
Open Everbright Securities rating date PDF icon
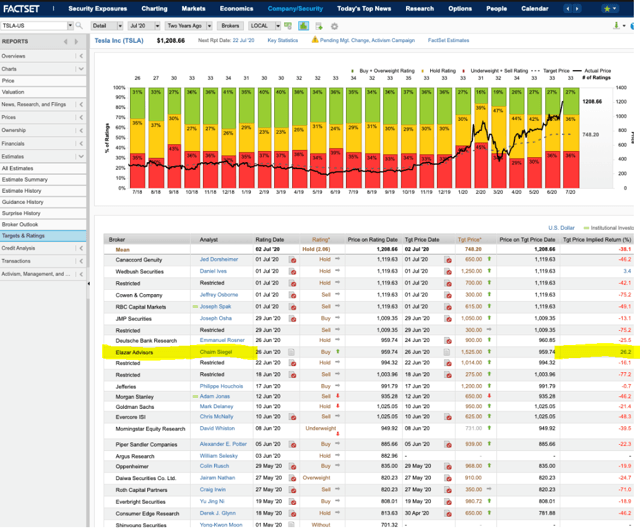(293, 502)
